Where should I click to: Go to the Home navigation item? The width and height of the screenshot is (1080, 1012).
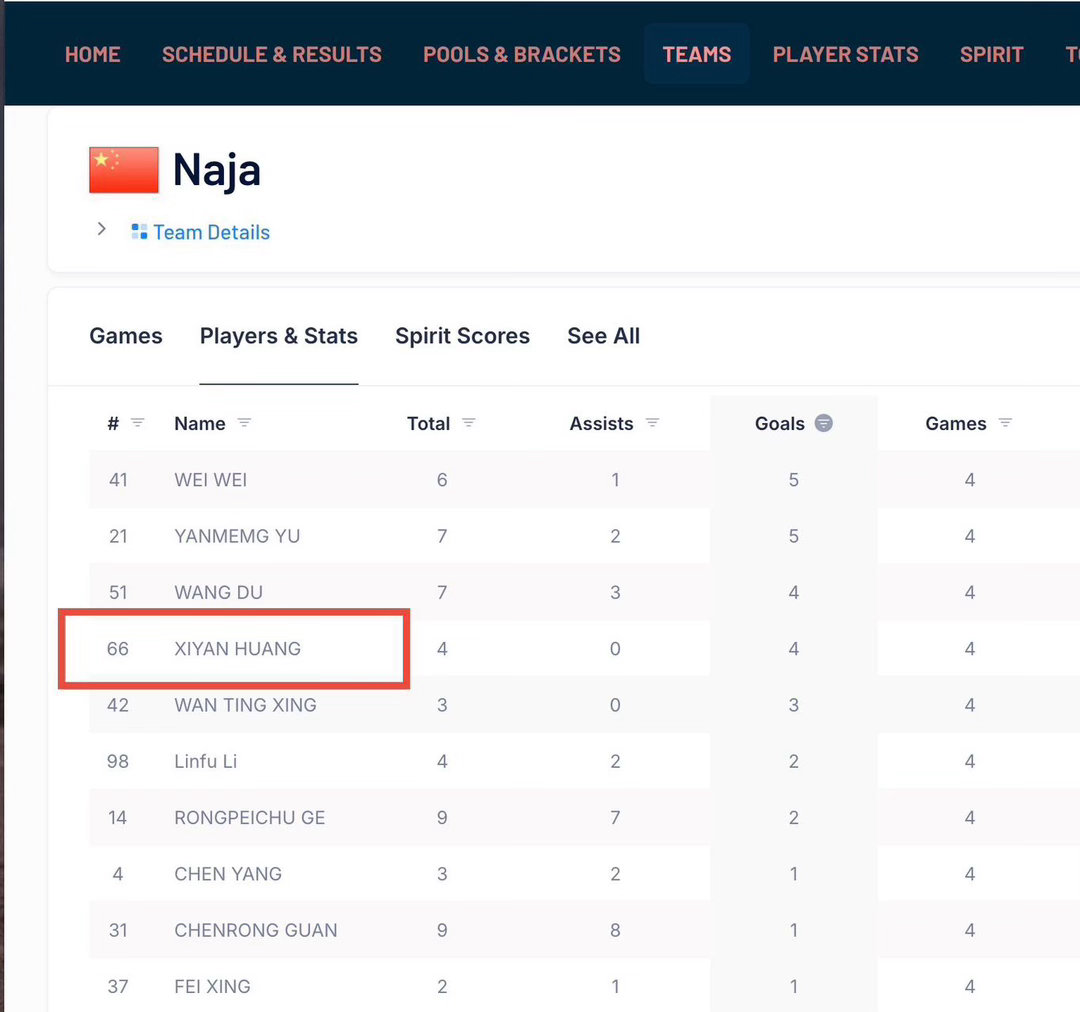pos(92,54)
